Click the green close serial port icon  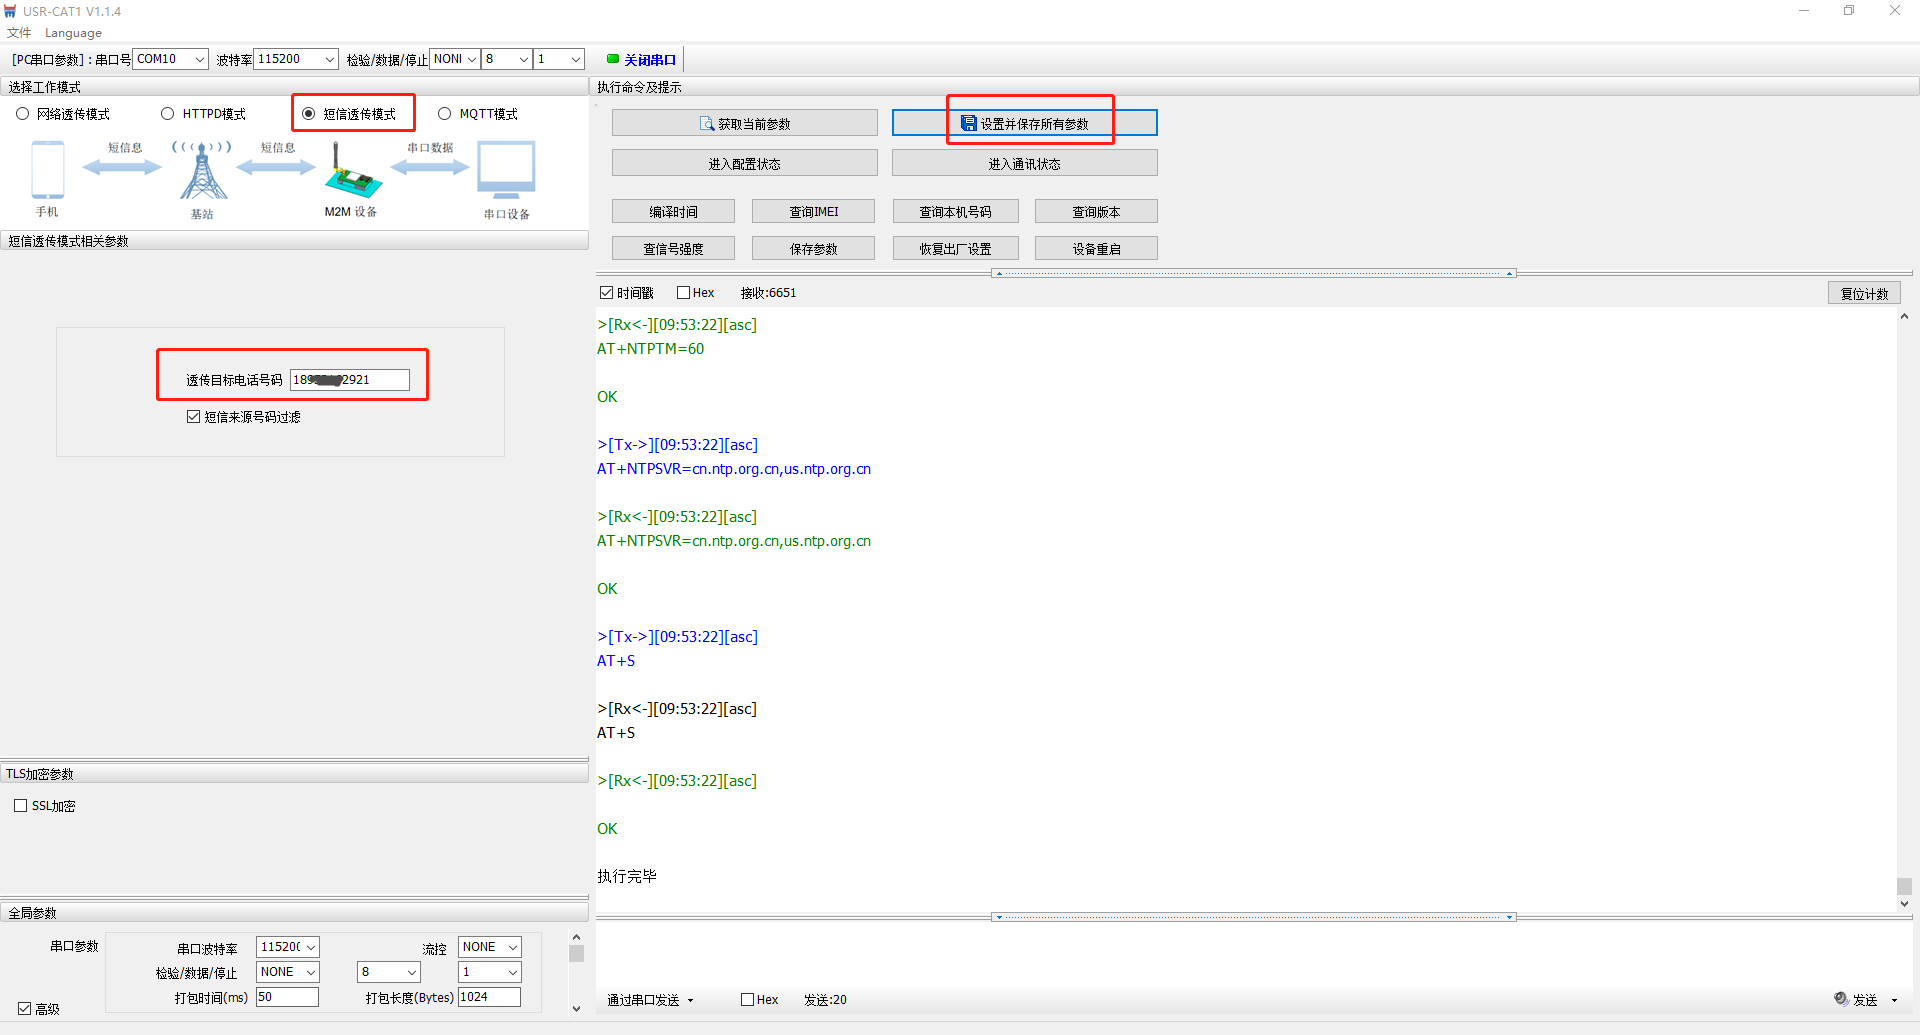coord(612,59)
